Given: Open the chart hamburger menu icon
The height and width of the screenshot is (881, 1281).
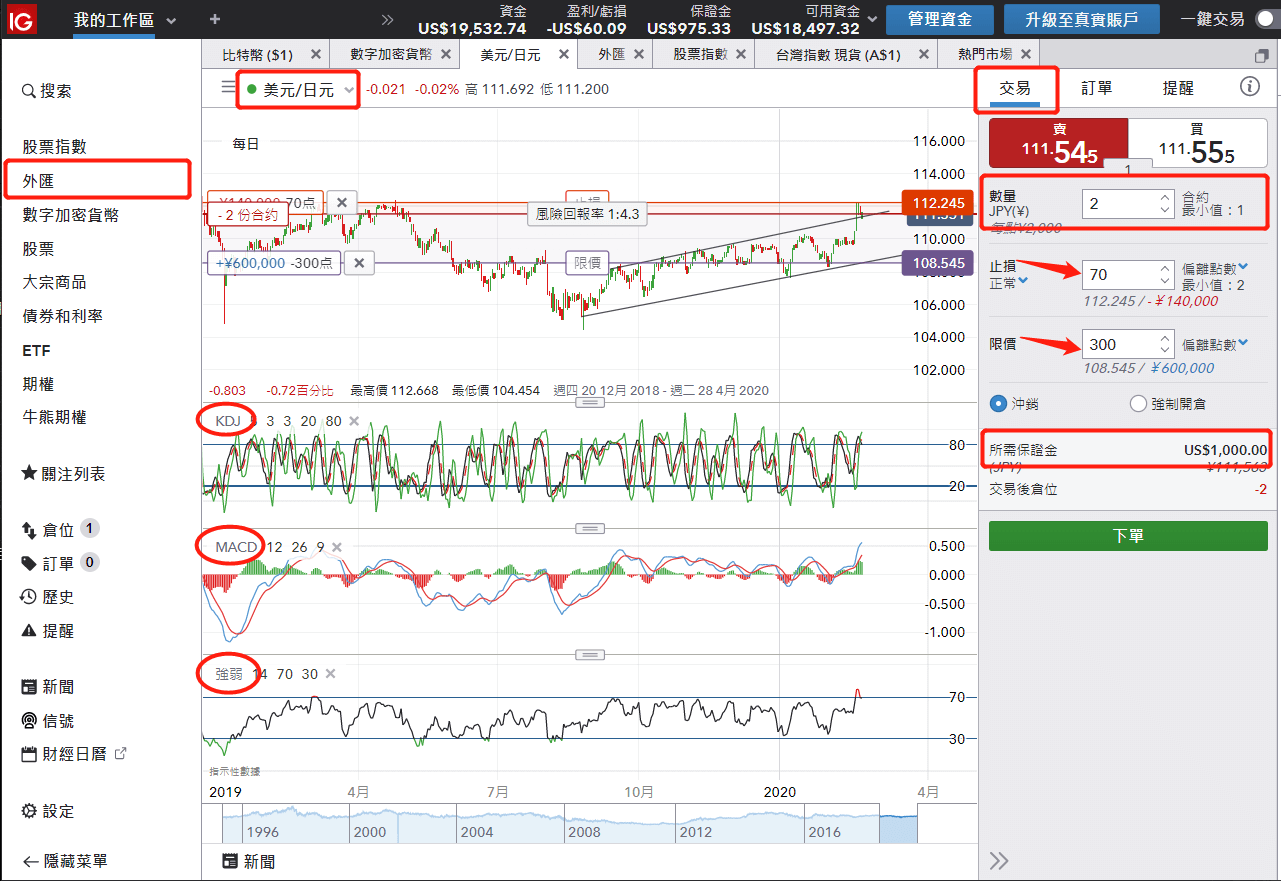Looking at the screenshot, I should (x=228, y=88).
